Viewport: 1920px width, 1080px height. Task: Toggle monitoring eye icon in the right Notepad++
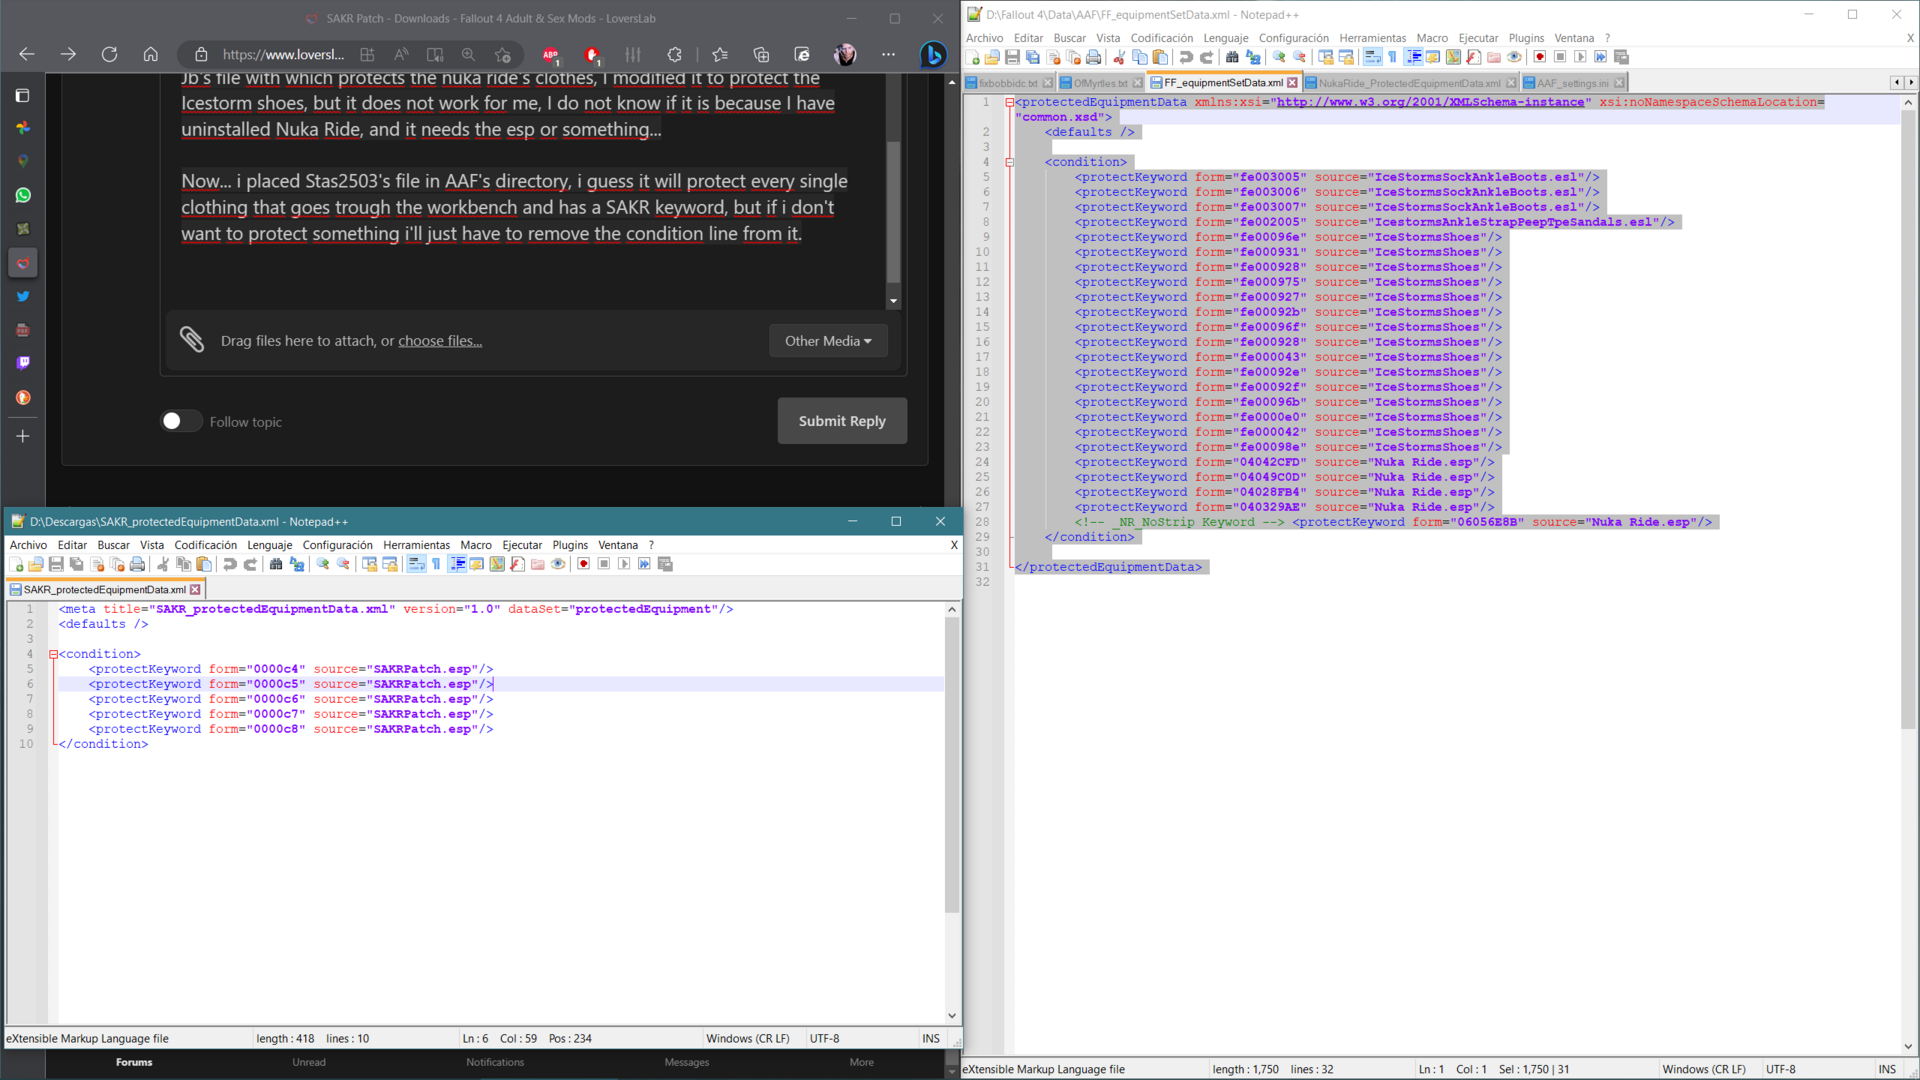[1514, 57]
